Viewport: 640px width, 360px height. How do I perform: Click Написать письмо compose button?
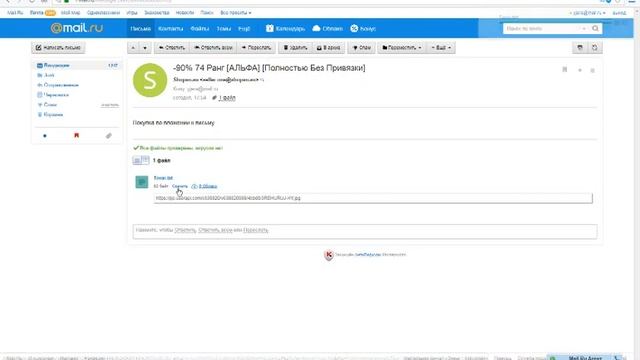[58, 48]
